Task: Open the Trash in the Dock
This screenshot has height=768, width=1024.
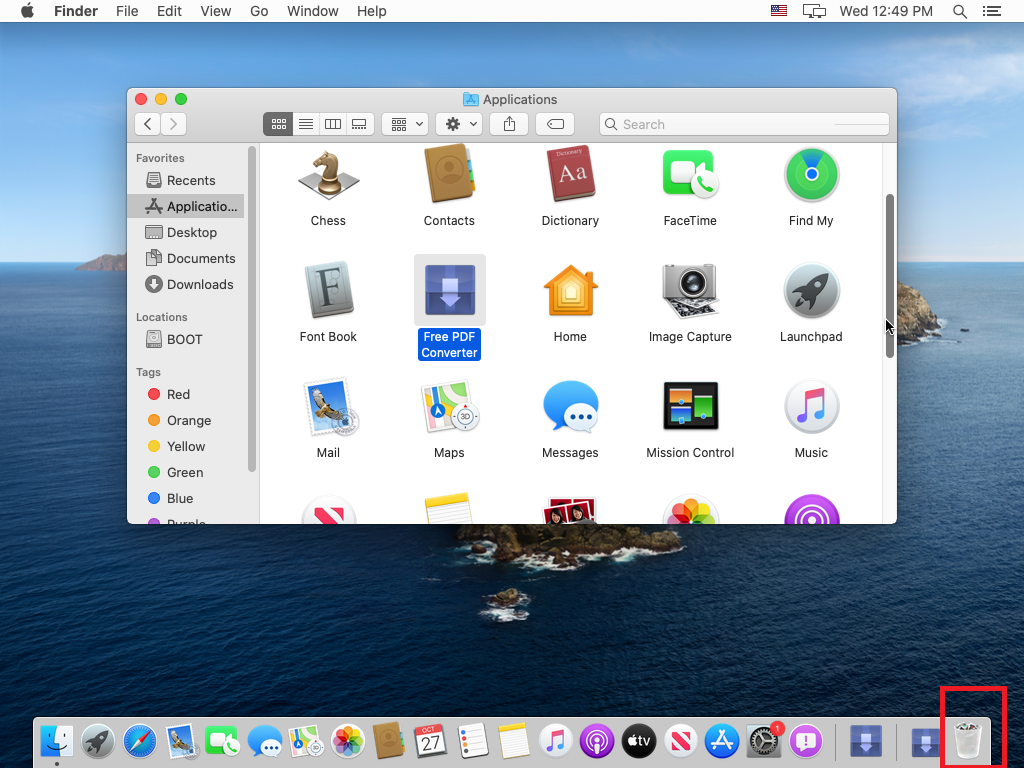Action: 968,742
